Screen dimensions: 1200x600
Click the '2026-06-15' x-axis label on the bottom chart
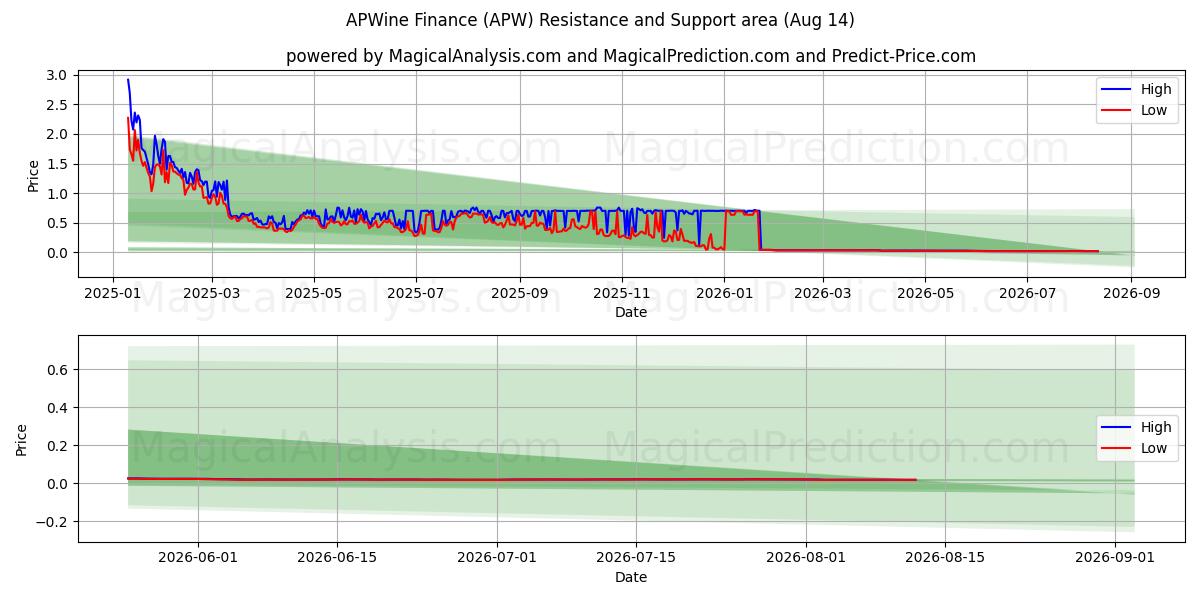click(x=337, y=558)
